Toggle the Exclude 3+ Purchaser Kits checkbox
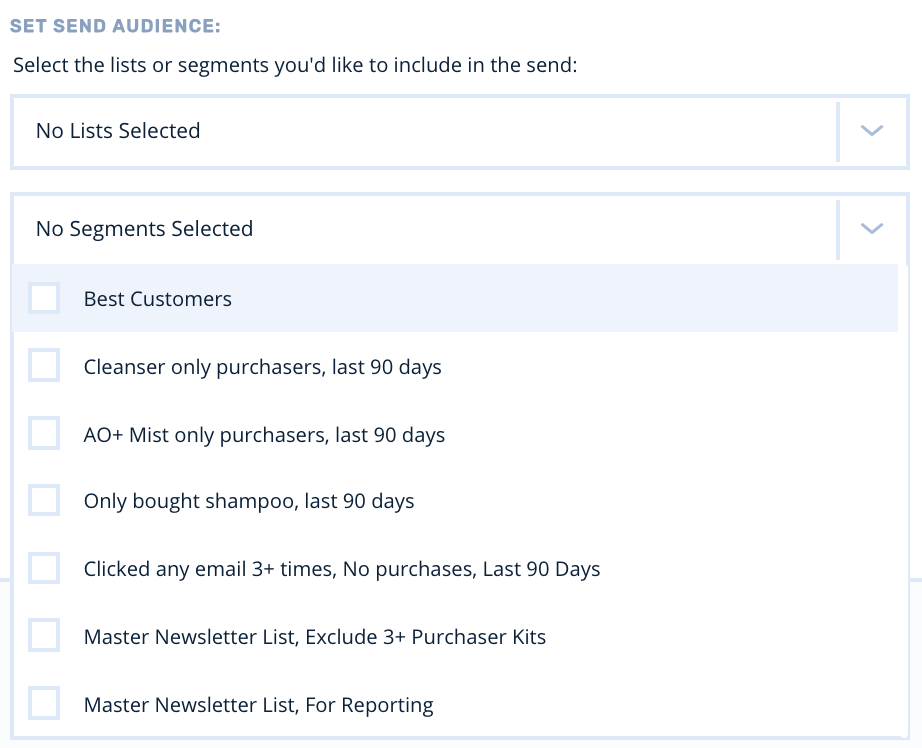The height and width of the screenshot is (748, 922). [44, 636]
